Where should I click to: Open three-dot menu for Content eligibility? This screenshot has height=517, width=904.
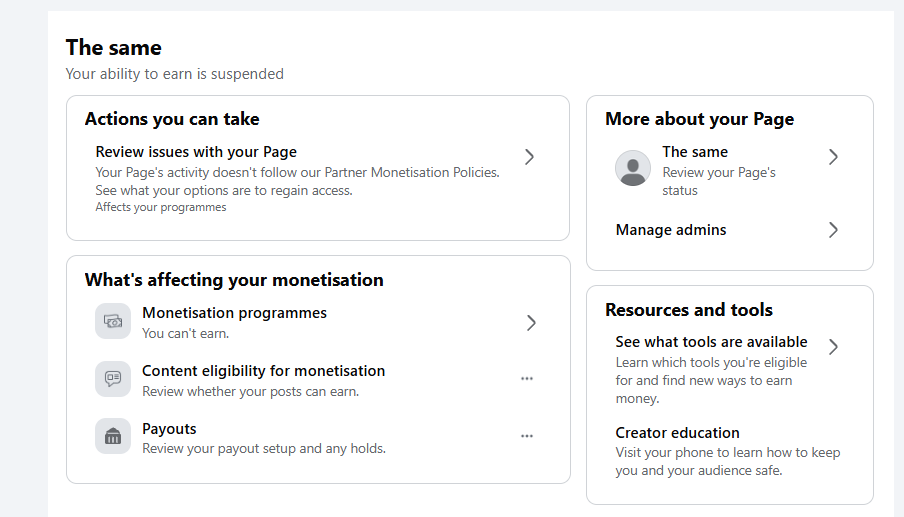[x=527, y=379]
